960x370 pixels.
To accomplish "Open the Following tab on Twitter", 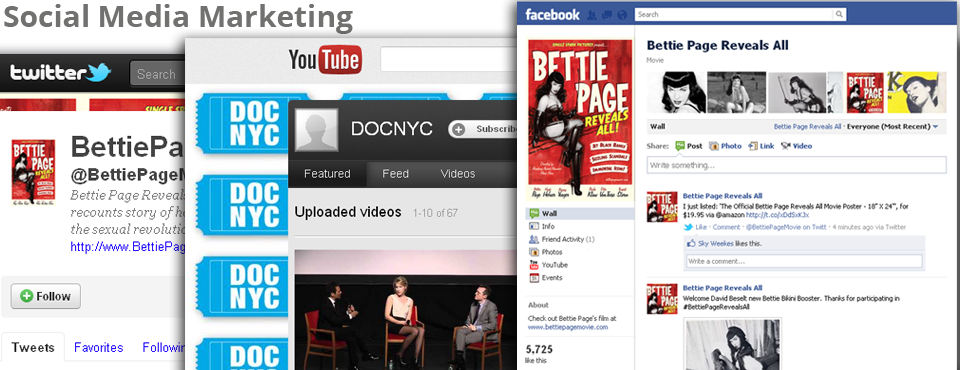I will (x=163, y=348).
